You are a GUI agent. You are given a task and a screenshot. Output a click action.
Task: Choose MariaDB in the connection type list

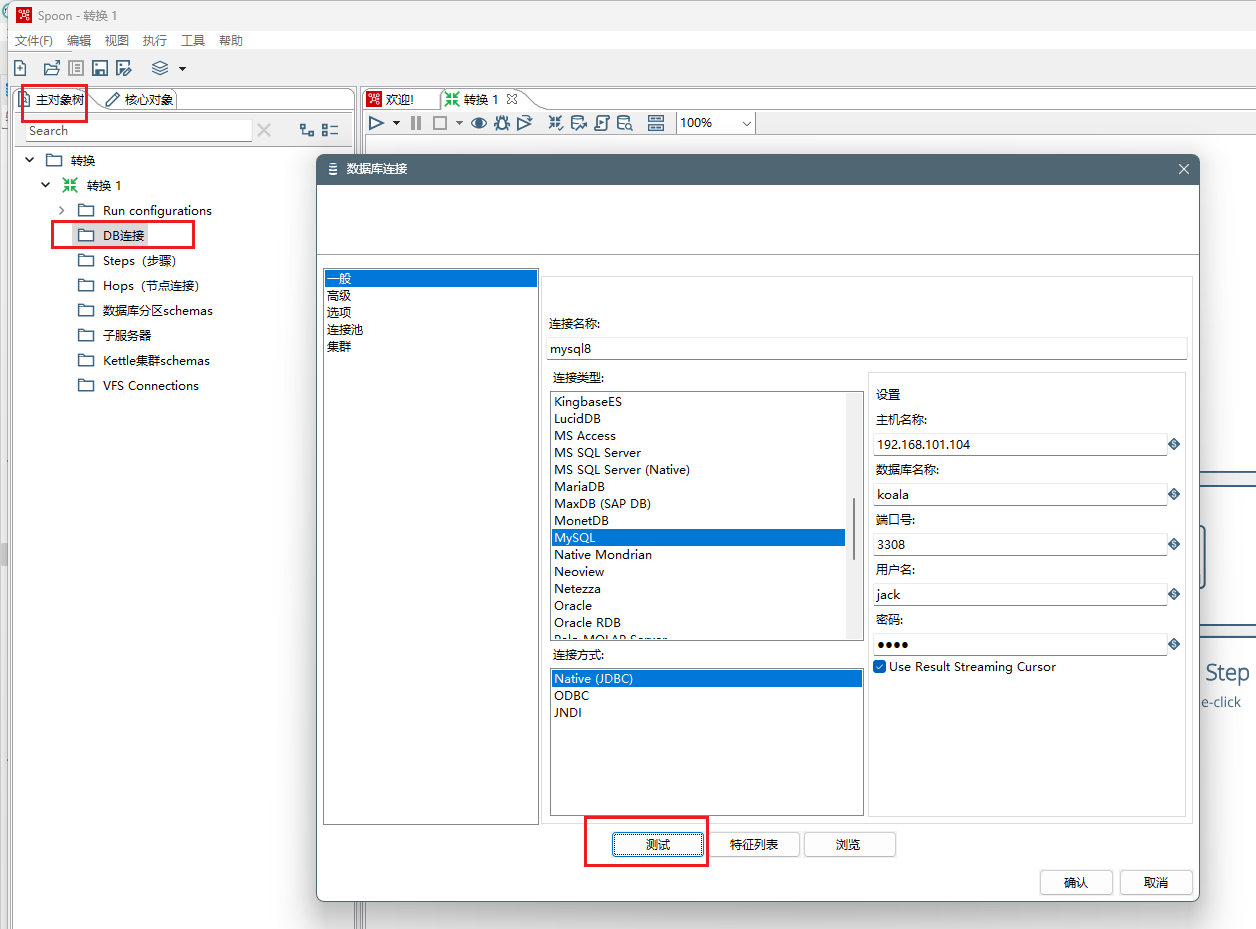[579, 486]
